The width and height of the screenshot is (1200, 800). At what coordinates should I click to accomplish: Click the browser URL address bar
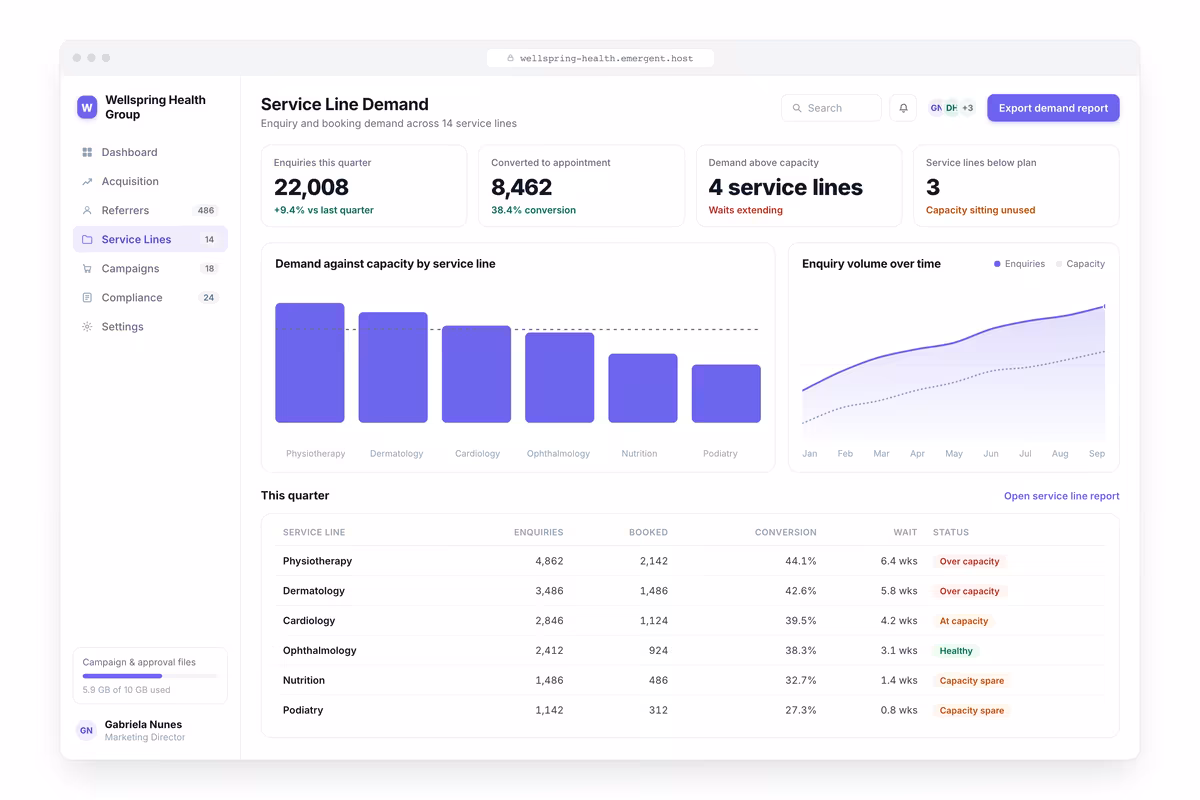point(600,58)
